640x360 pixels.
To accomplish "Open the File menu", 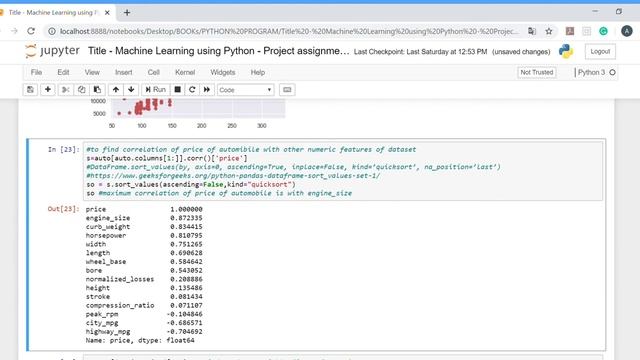I will (x=36, y=72).
